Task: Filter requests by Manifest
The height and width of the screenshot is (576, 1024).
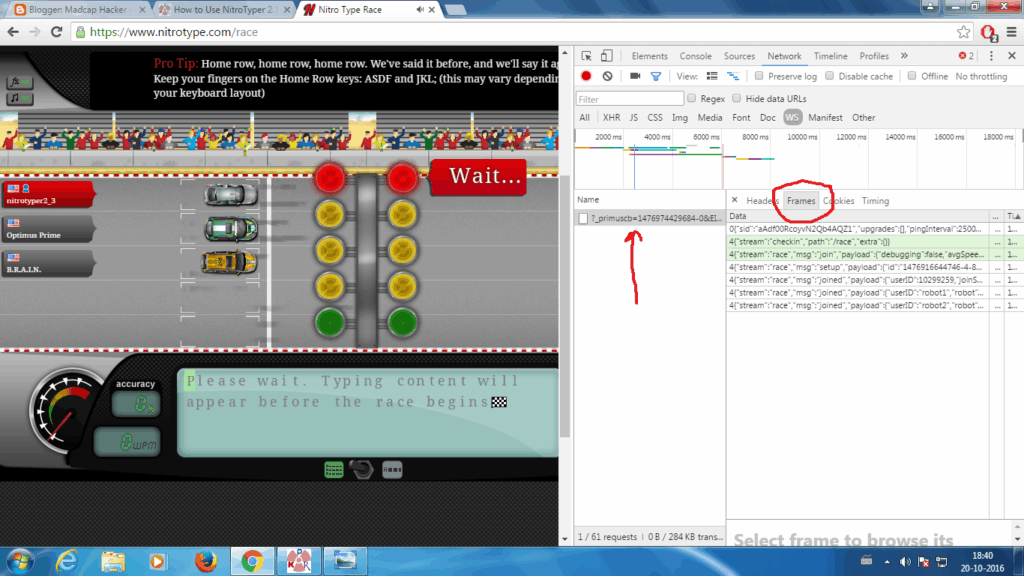Action: point(825,118)
